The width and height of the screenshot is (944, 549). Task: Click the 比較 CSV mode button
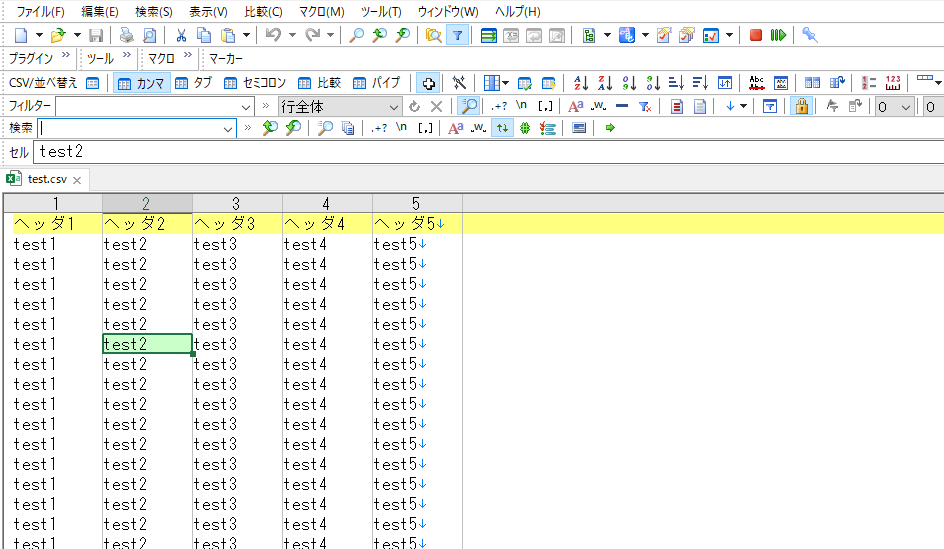coord(320,83)
